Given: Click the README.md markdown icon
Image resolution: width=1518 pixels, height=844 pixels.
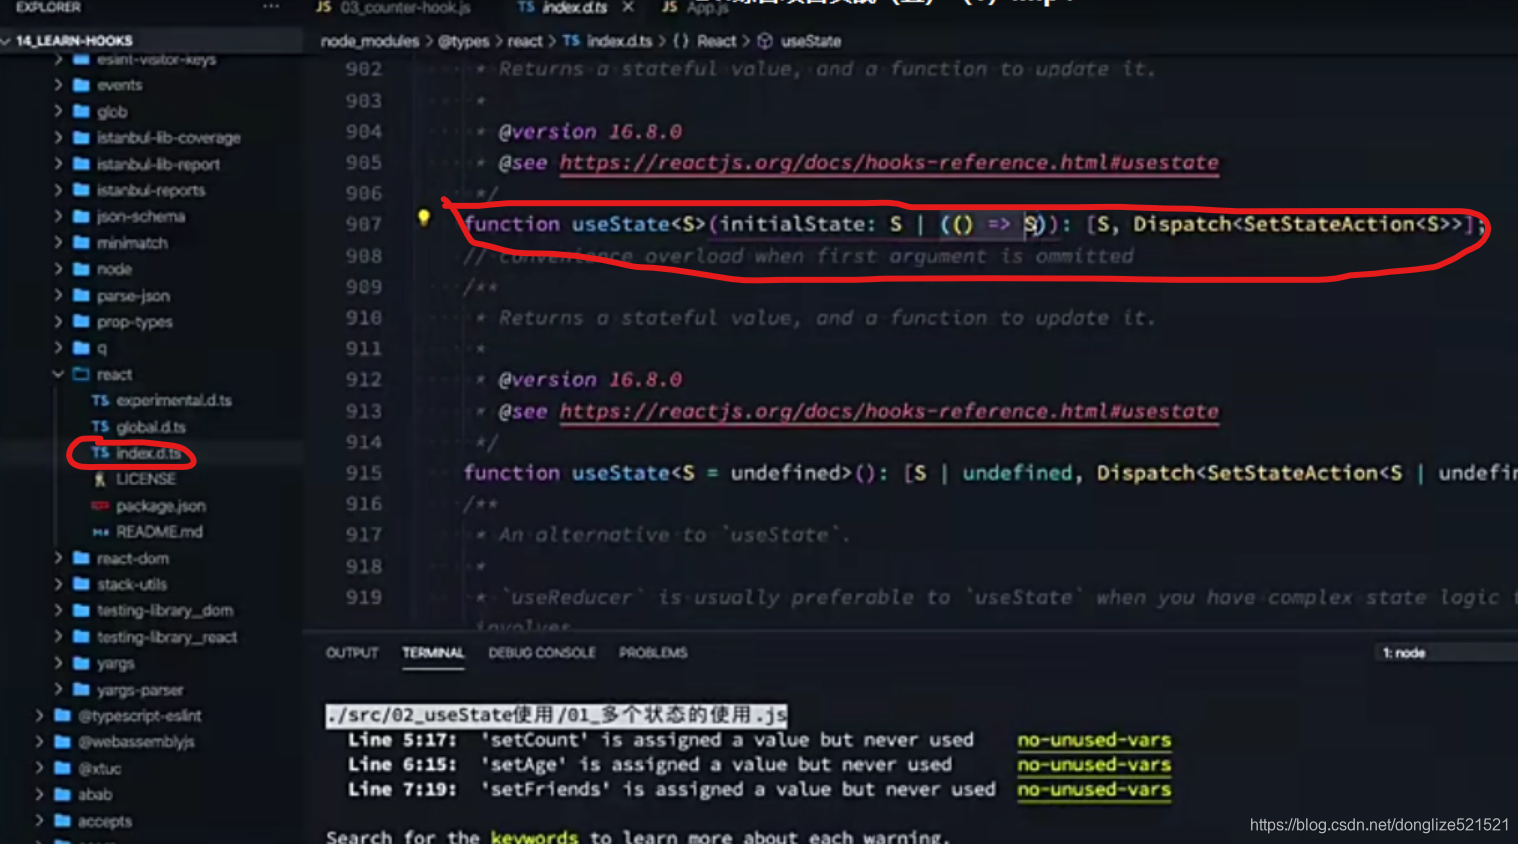Looking at the screenshot, I should [100, 532].
